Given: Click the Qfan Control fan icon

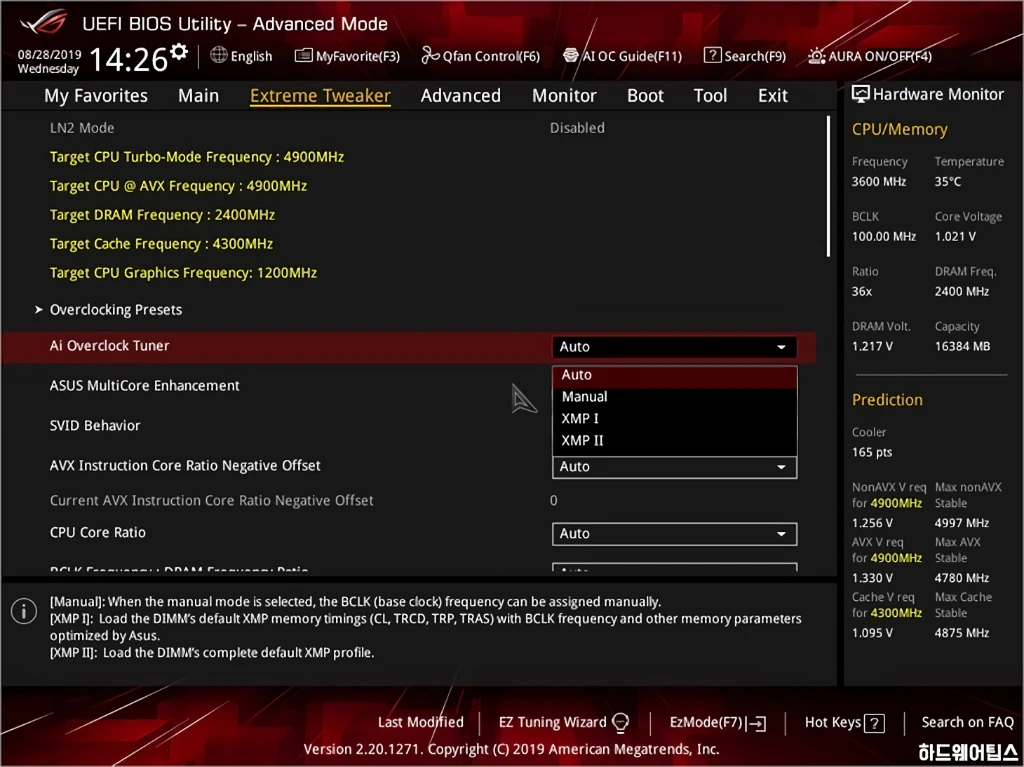Looking at the screenshot, I should click(430, 56).
